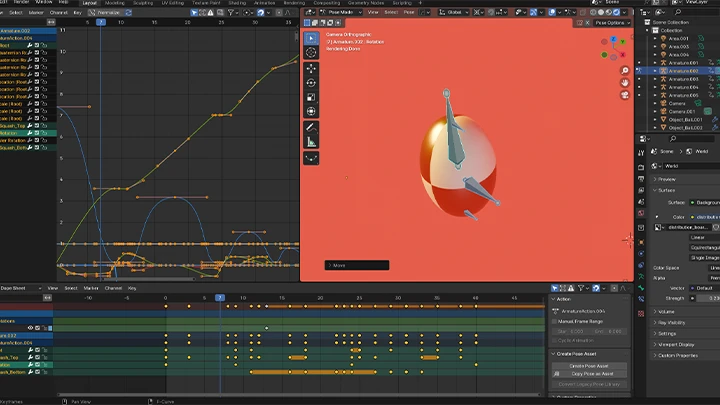720x405 pixels.
Task: Click the Dope Sheet only-selected arrow icon
Action: pos(555,288)
